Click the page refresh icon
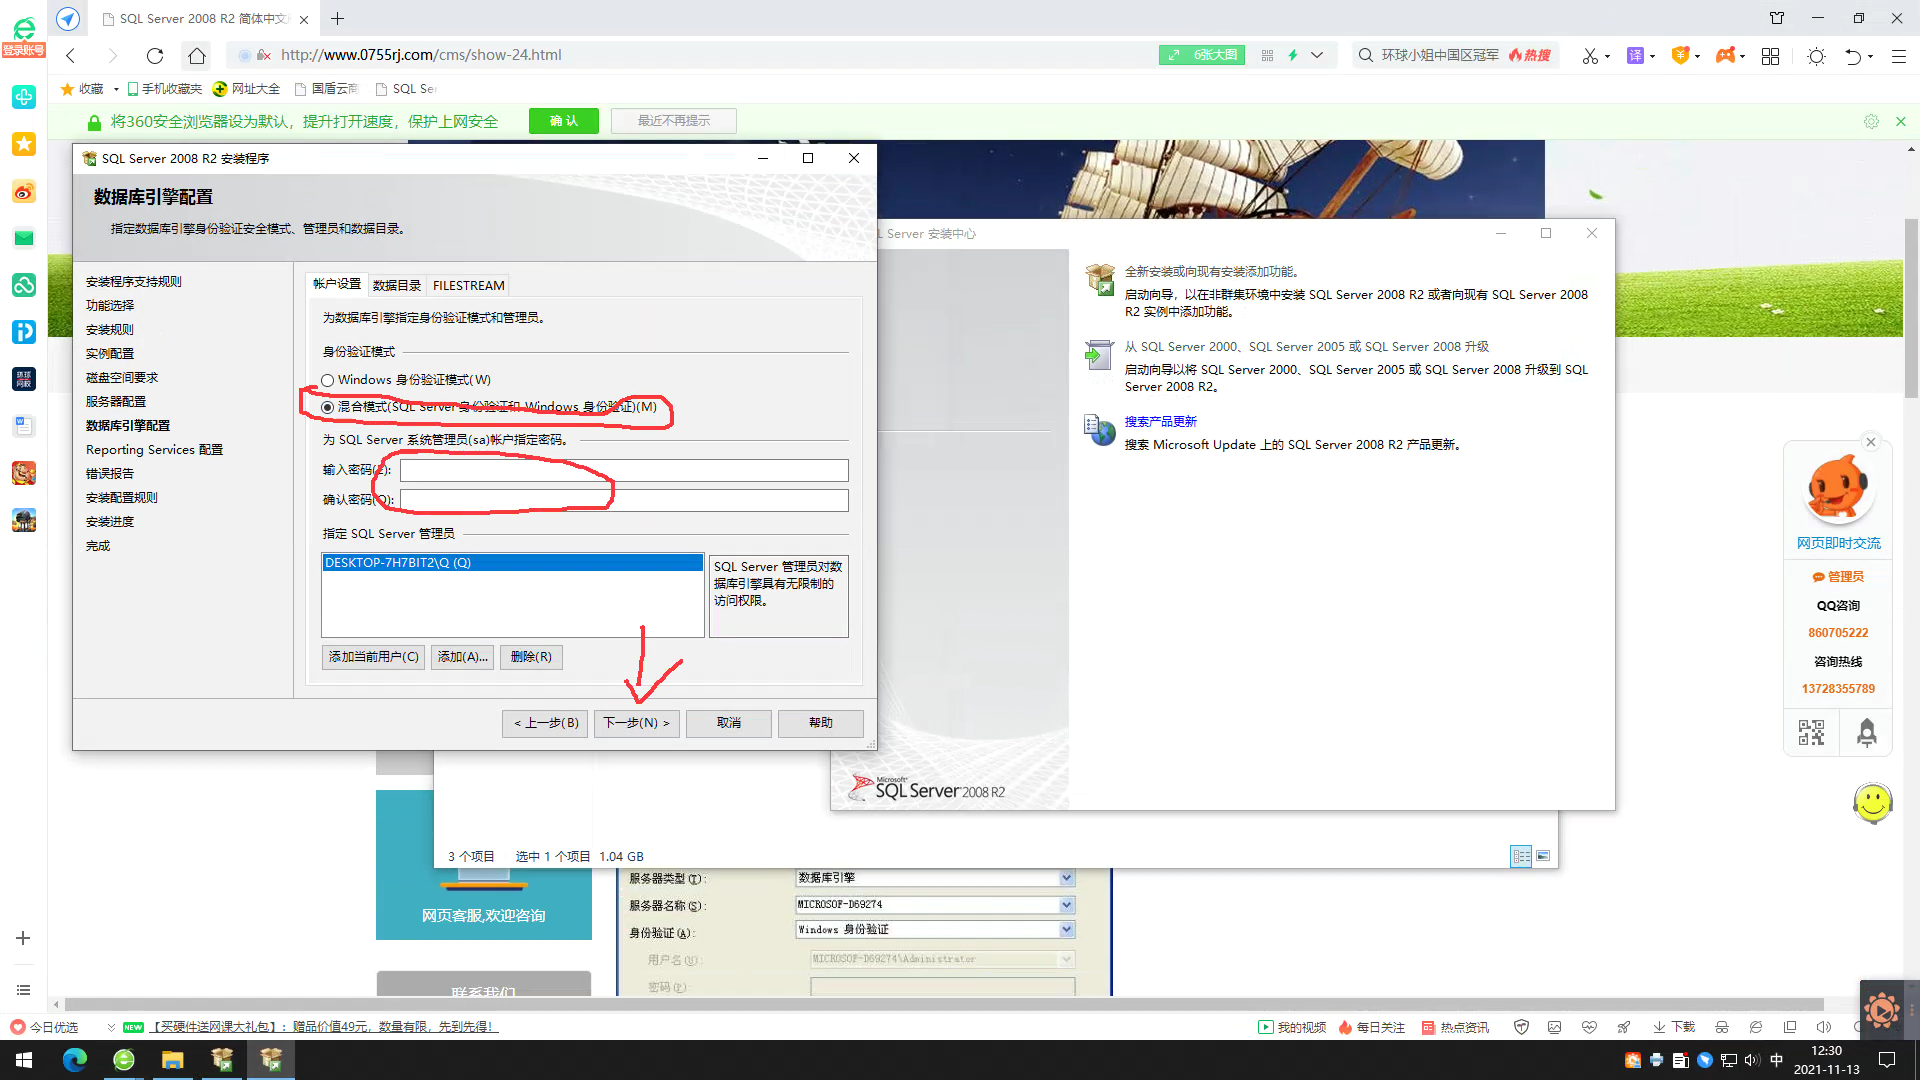This screenshot has width=1920, height=1080. tap(154, 56)
